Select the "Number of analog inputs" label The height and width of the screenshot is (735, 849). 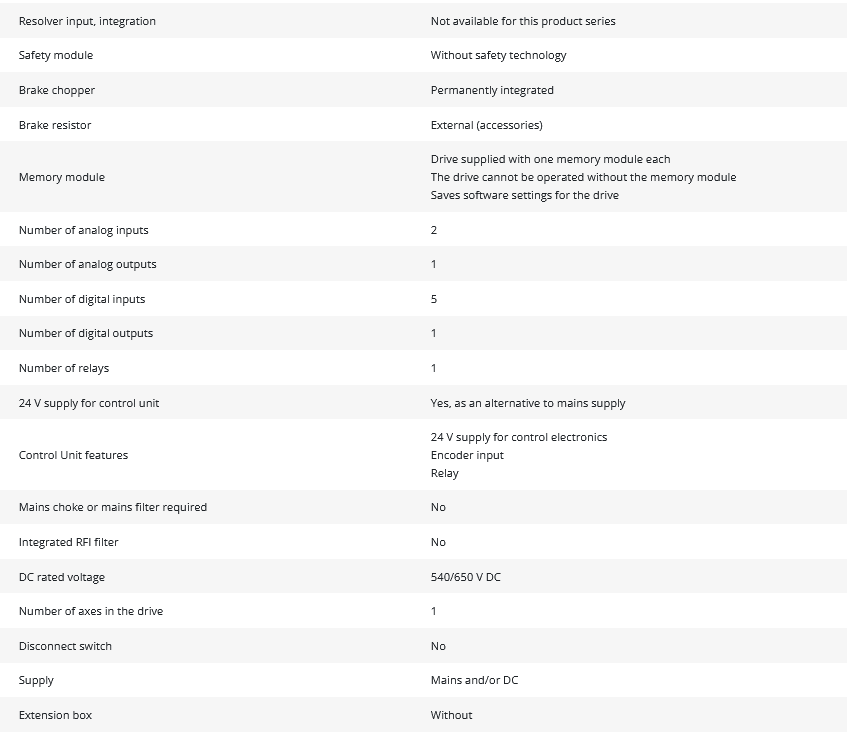click(x=83, y=230)
